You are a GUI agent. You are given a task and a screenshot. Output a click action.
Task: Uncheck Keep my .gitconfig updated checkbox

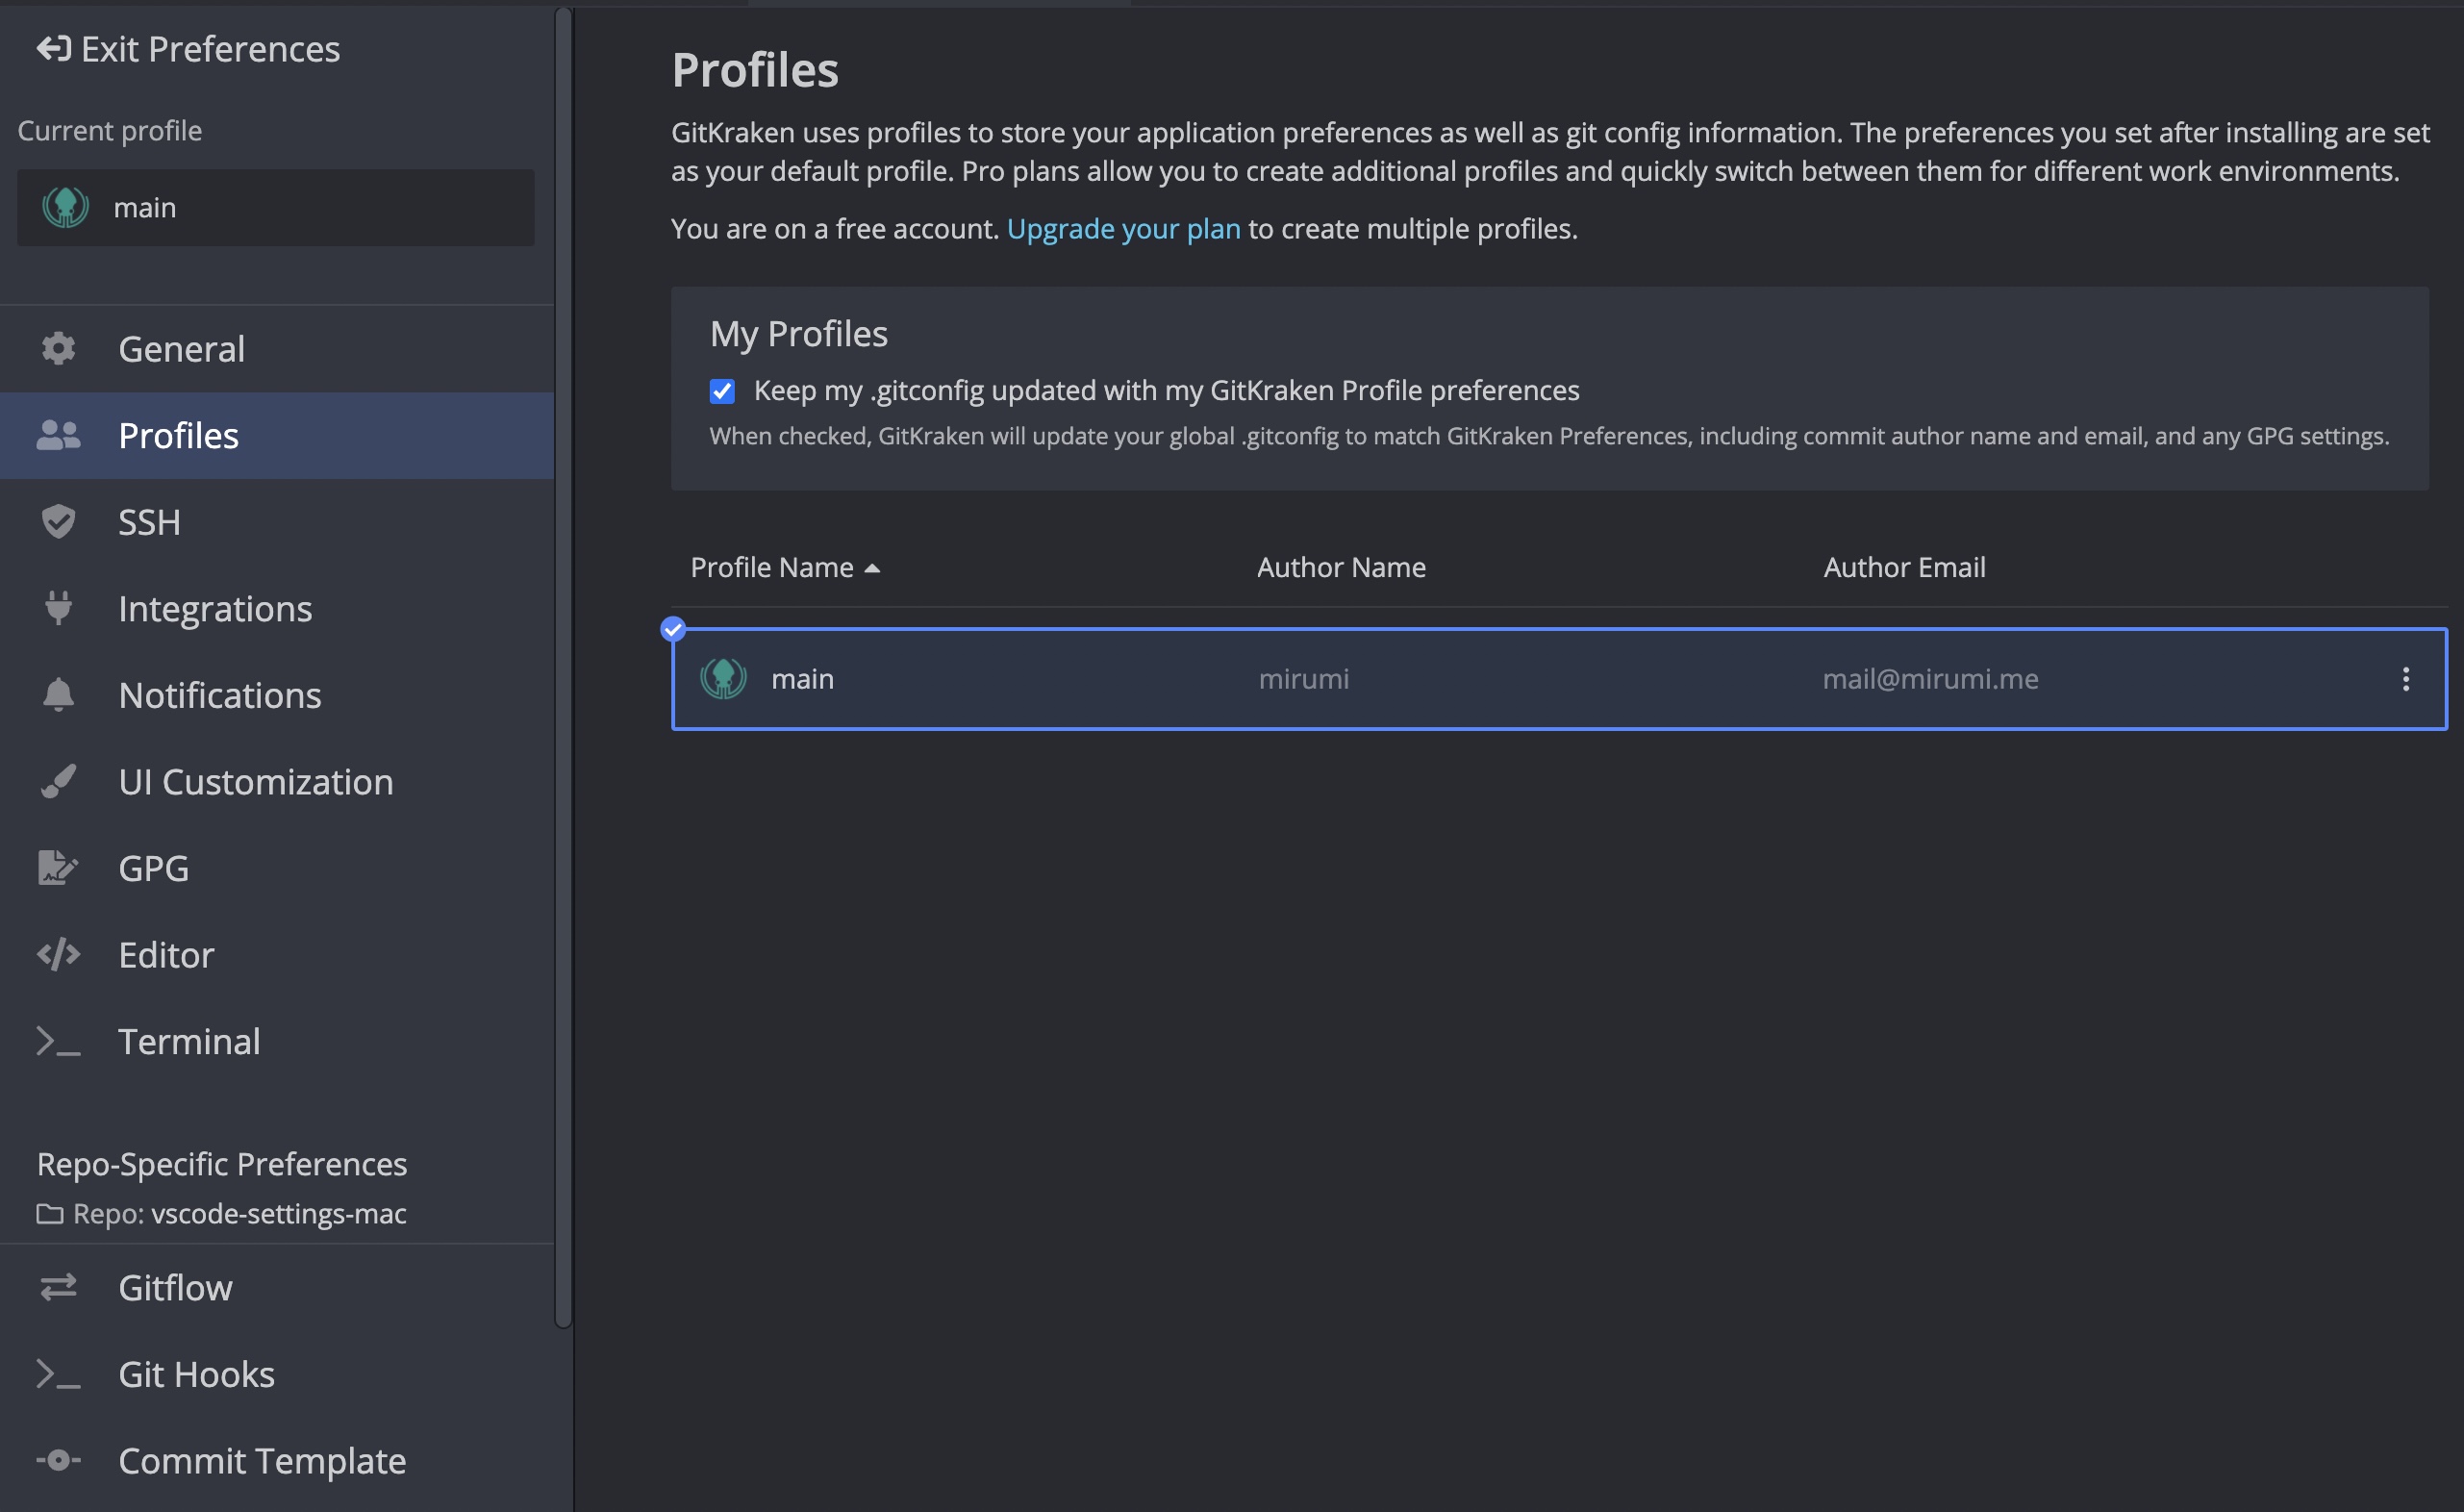[722, 391]
